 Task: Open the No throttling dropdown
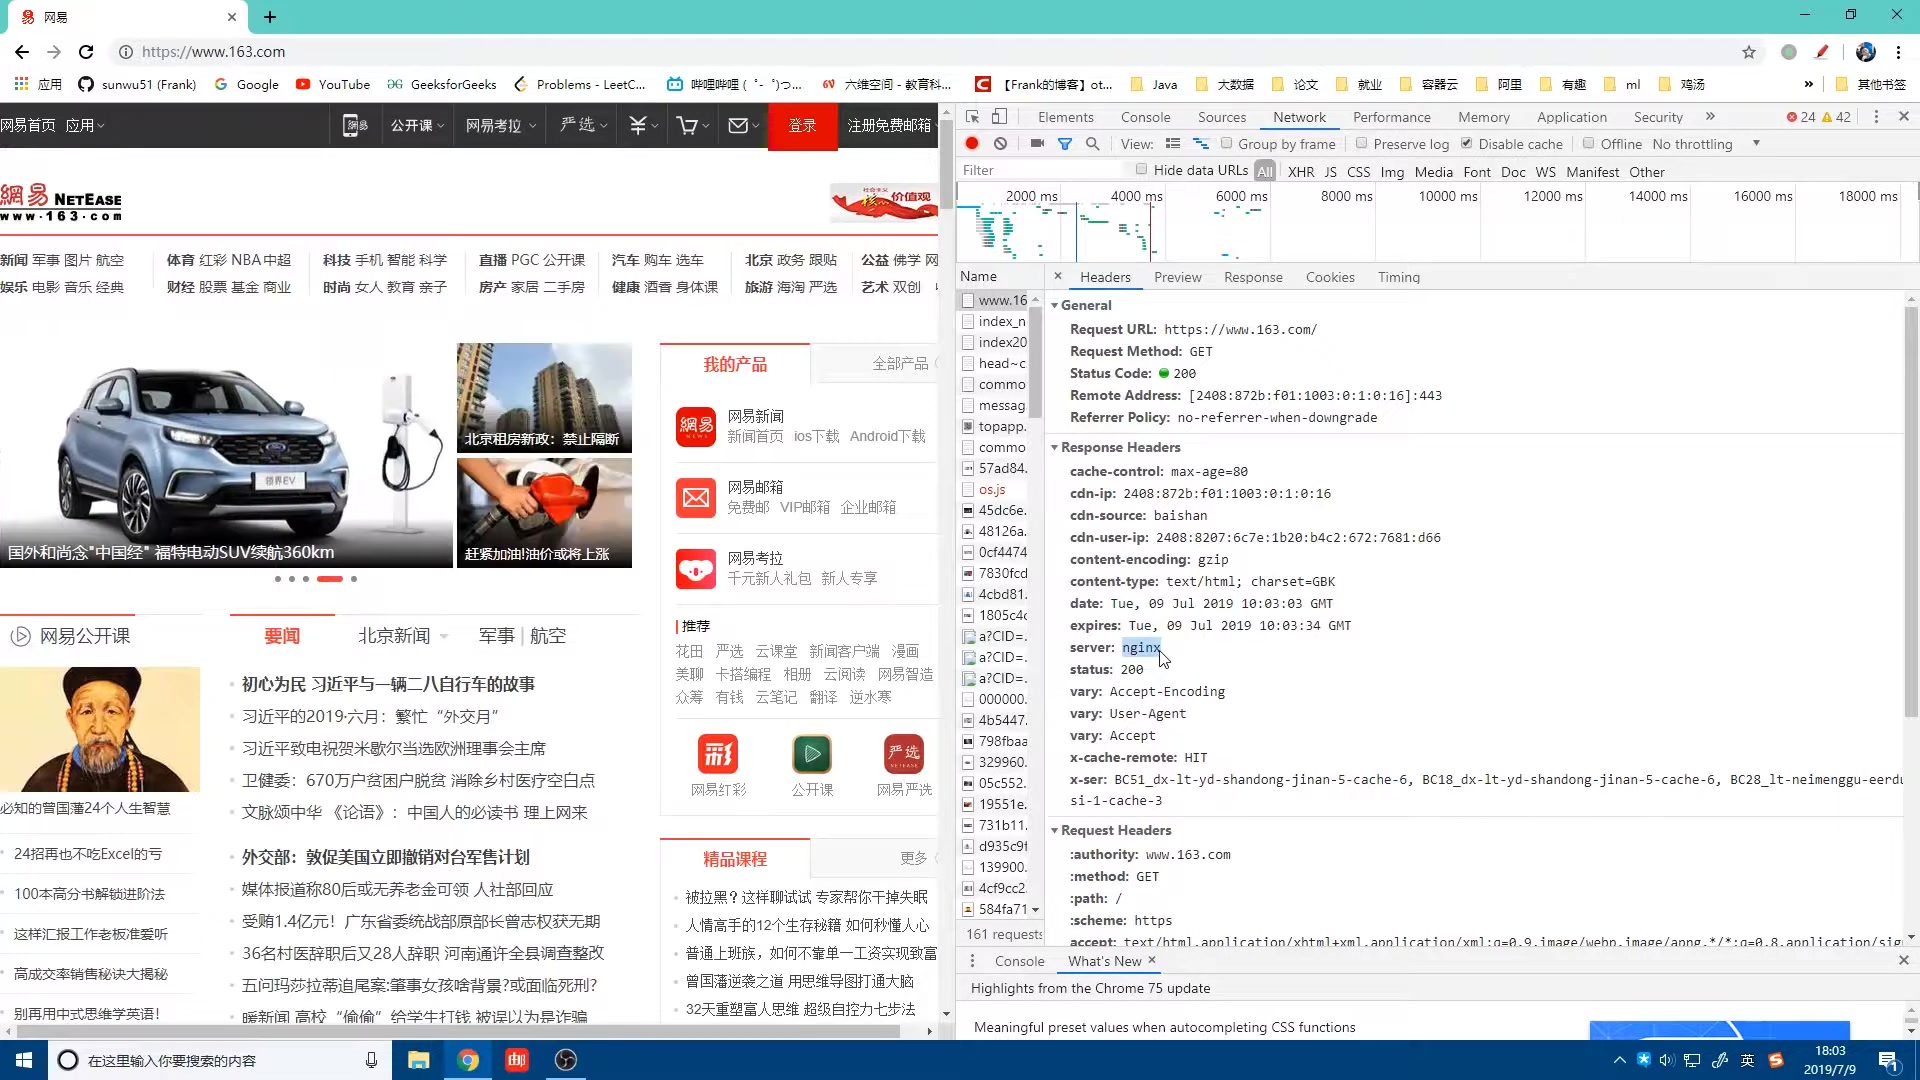point(1706,144)
